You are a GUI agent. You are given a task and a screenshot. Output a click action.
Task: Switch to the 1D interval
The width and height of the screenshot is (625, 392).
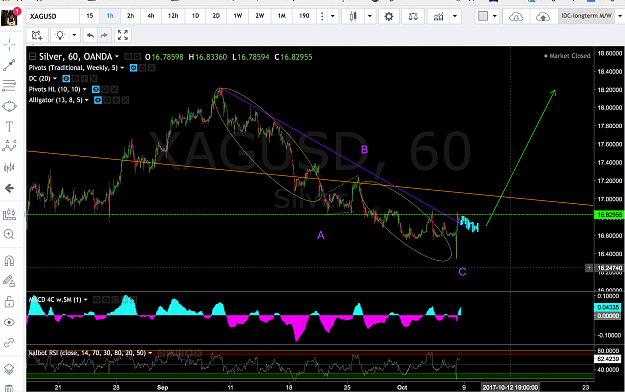[195, 16]
